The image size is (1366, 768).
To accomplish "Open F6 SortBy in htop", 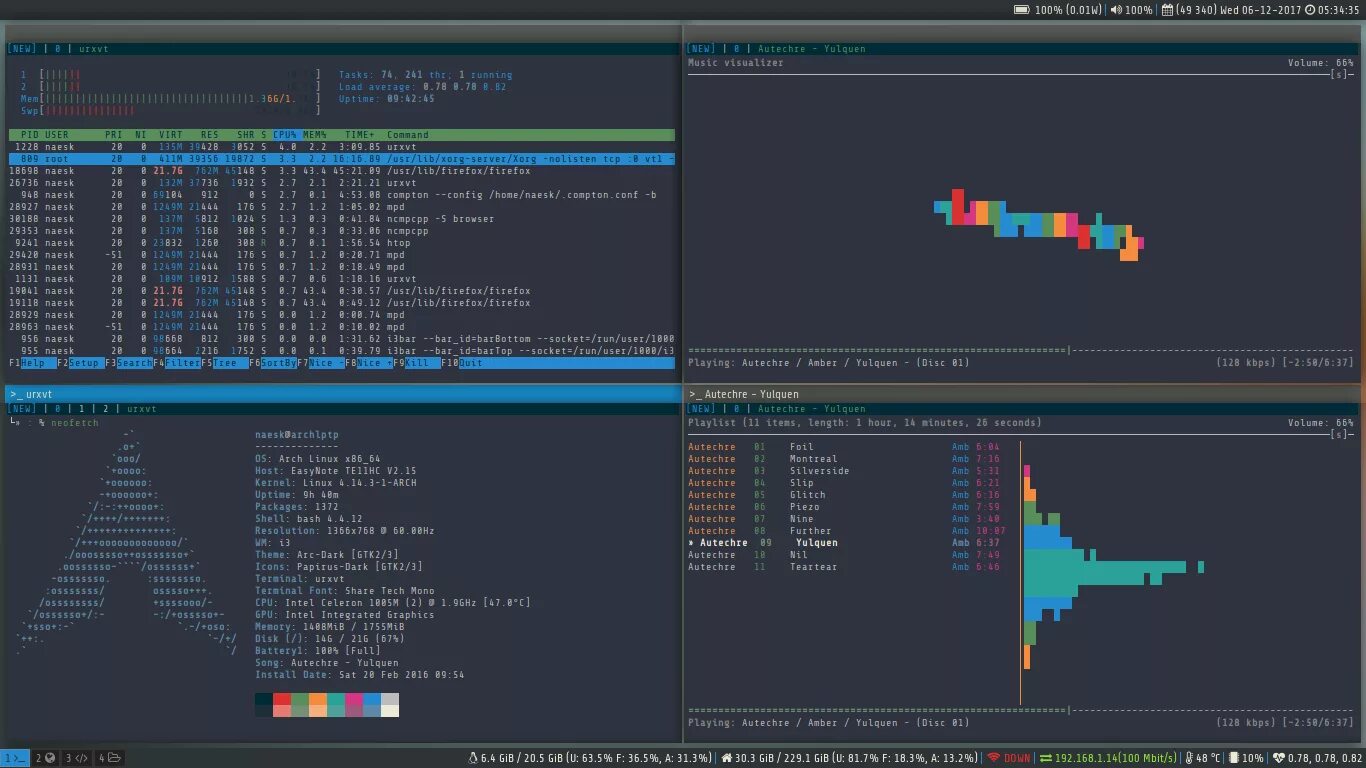I will (x=272, y=363).
